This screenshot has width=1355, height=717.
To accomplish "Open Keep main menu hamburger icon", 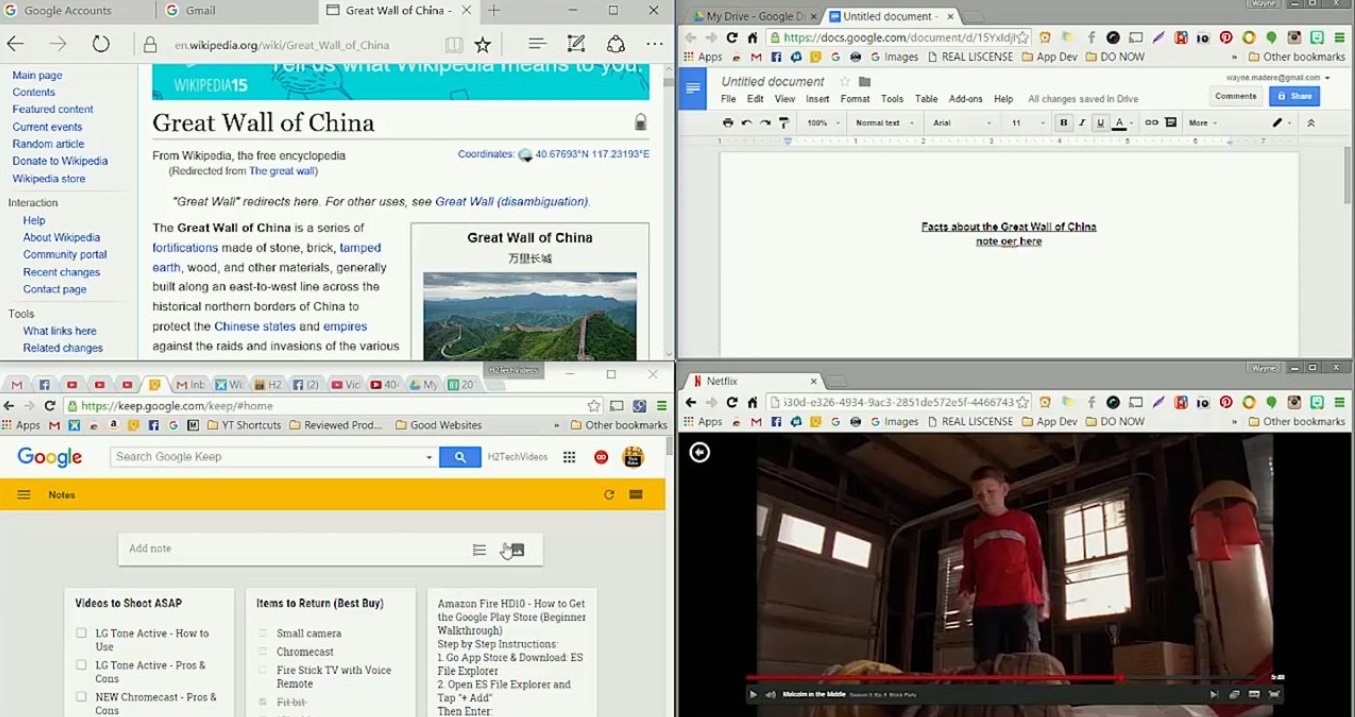I will click(x=24, y=495).
